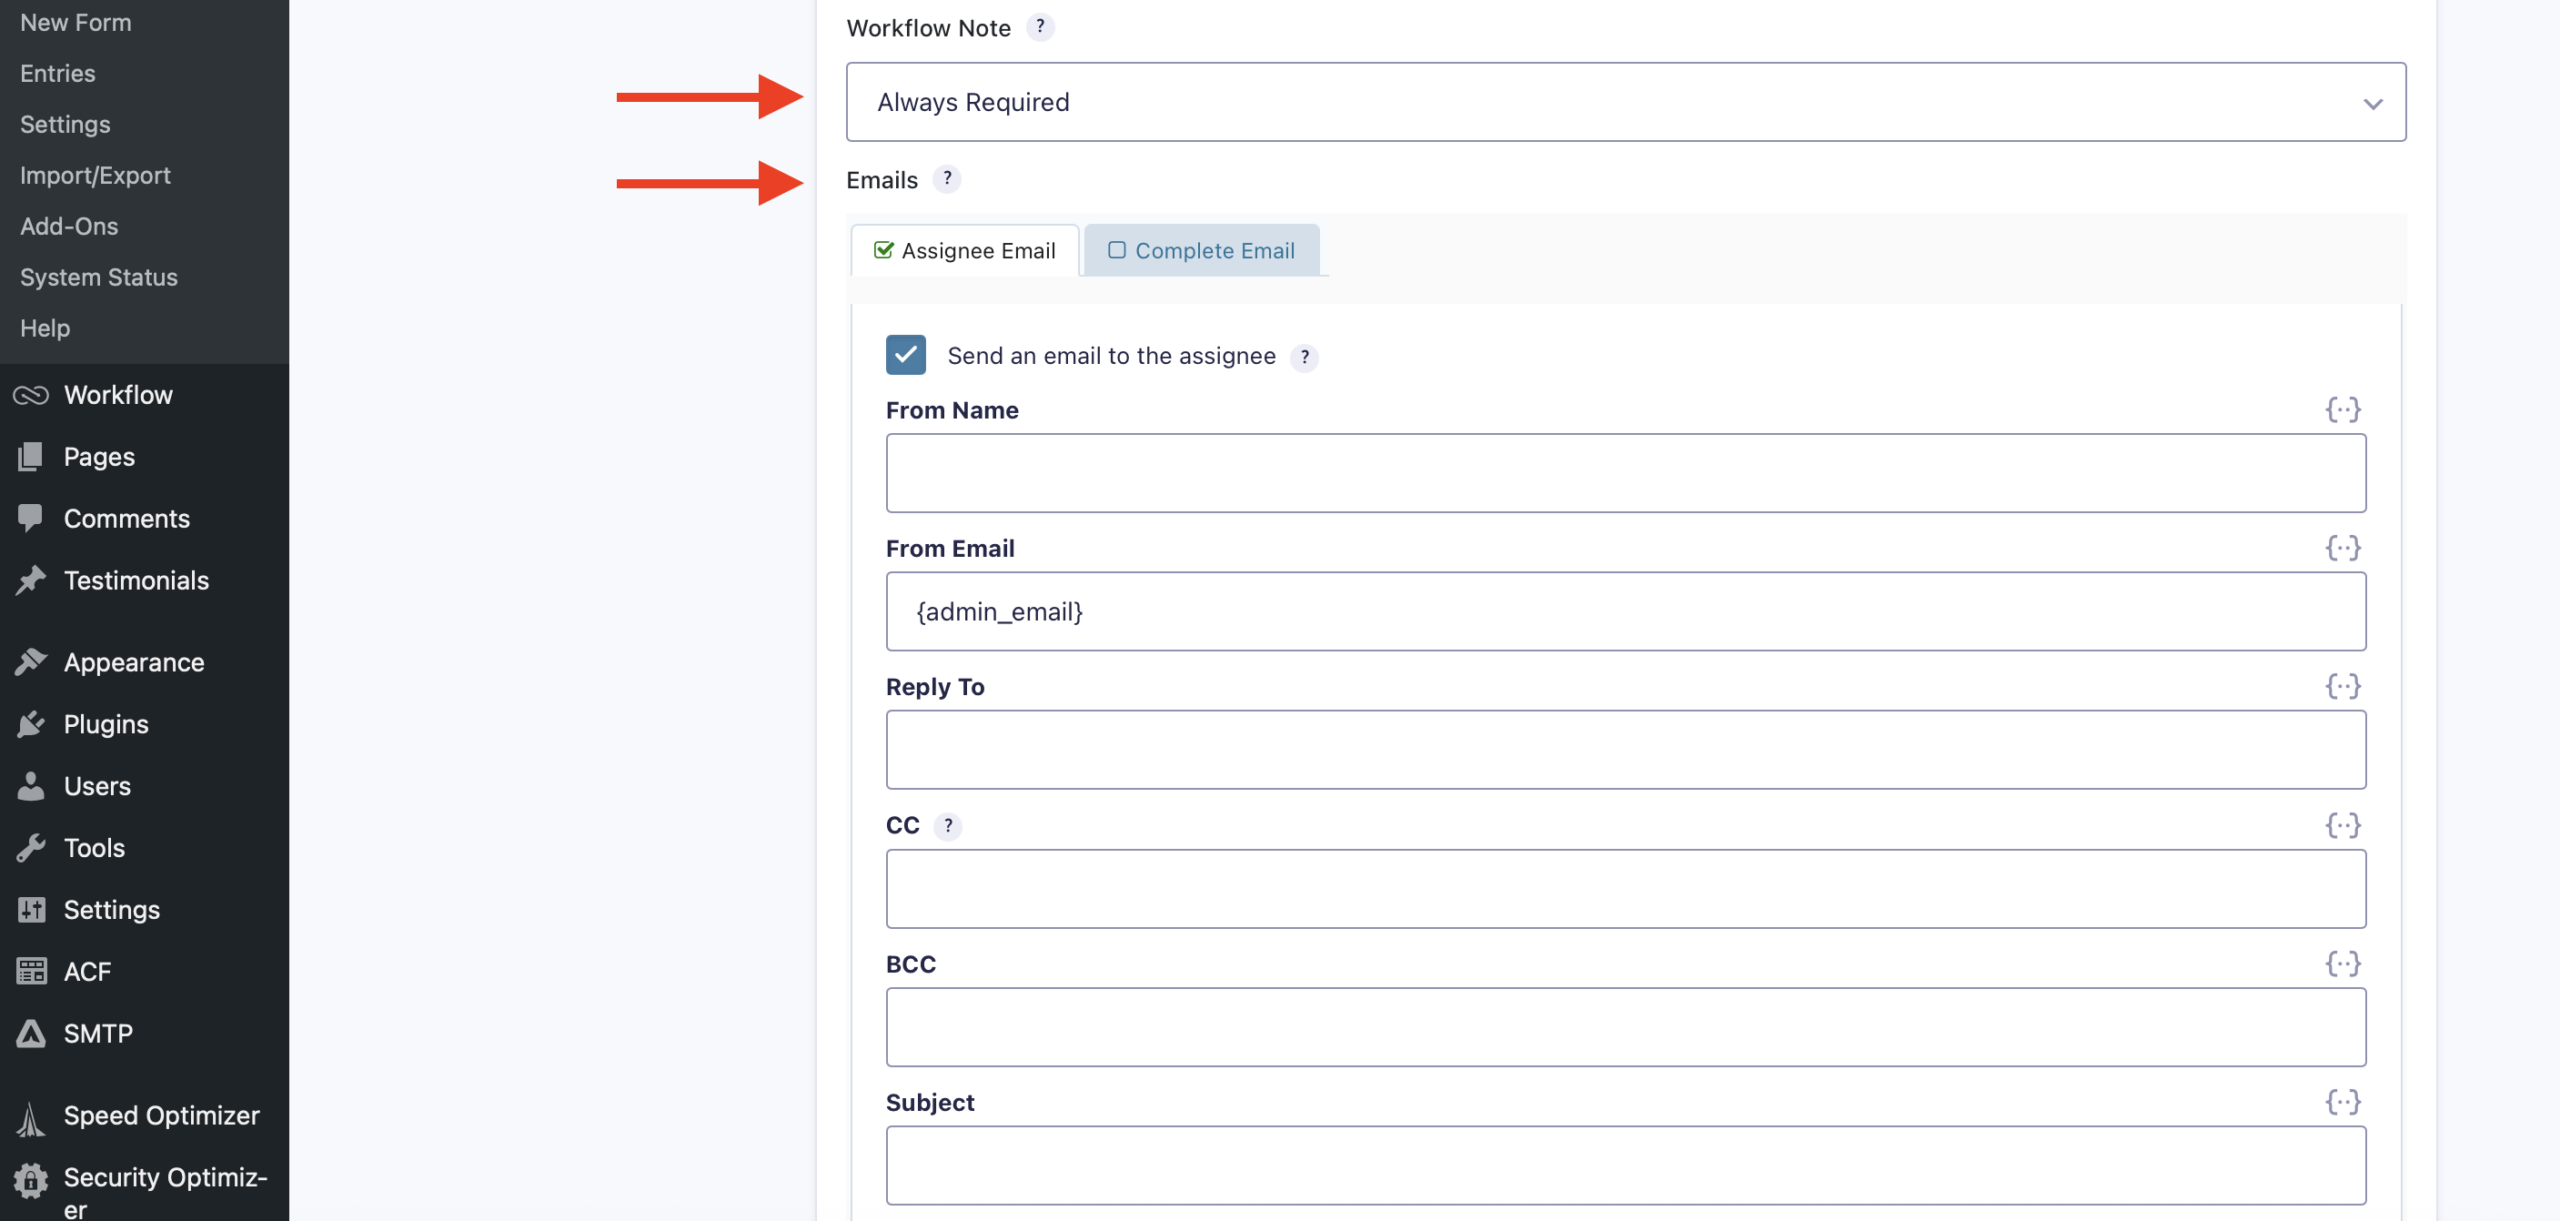Open Comments from the sidebar
The height and width of the screenshot is (1221, 2560).
click(x=127, y=518)
